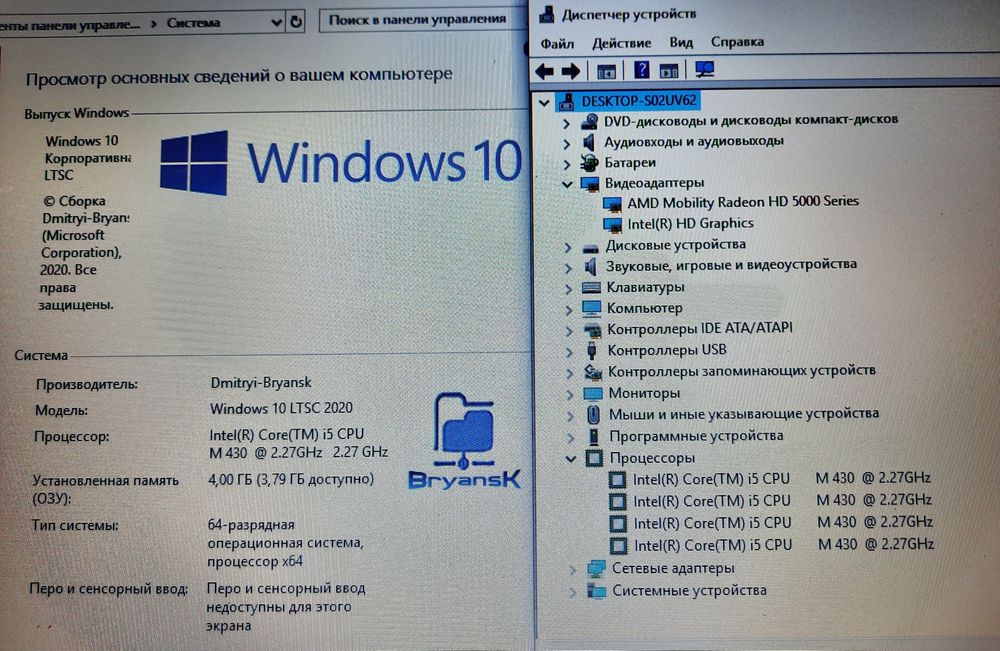The width and height of the screenshot is (1000, 651).
Task: Click the '4,00 ГБ (3,79 ГБ доступно)' memory value
Action: 291,479
